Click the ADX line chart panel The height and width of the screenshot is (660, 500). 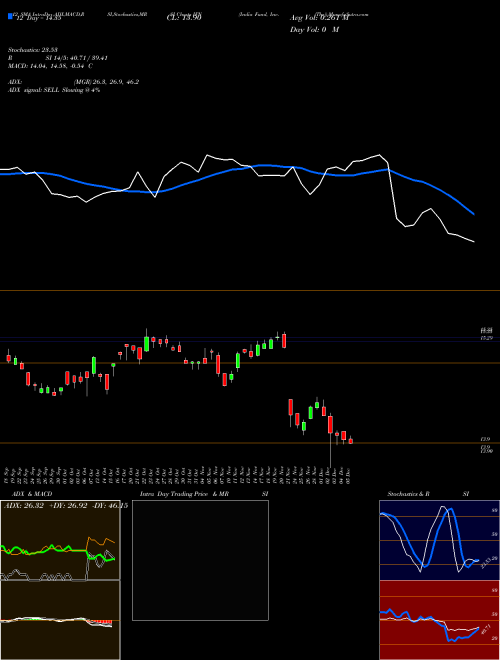click(x=60, y=540)
